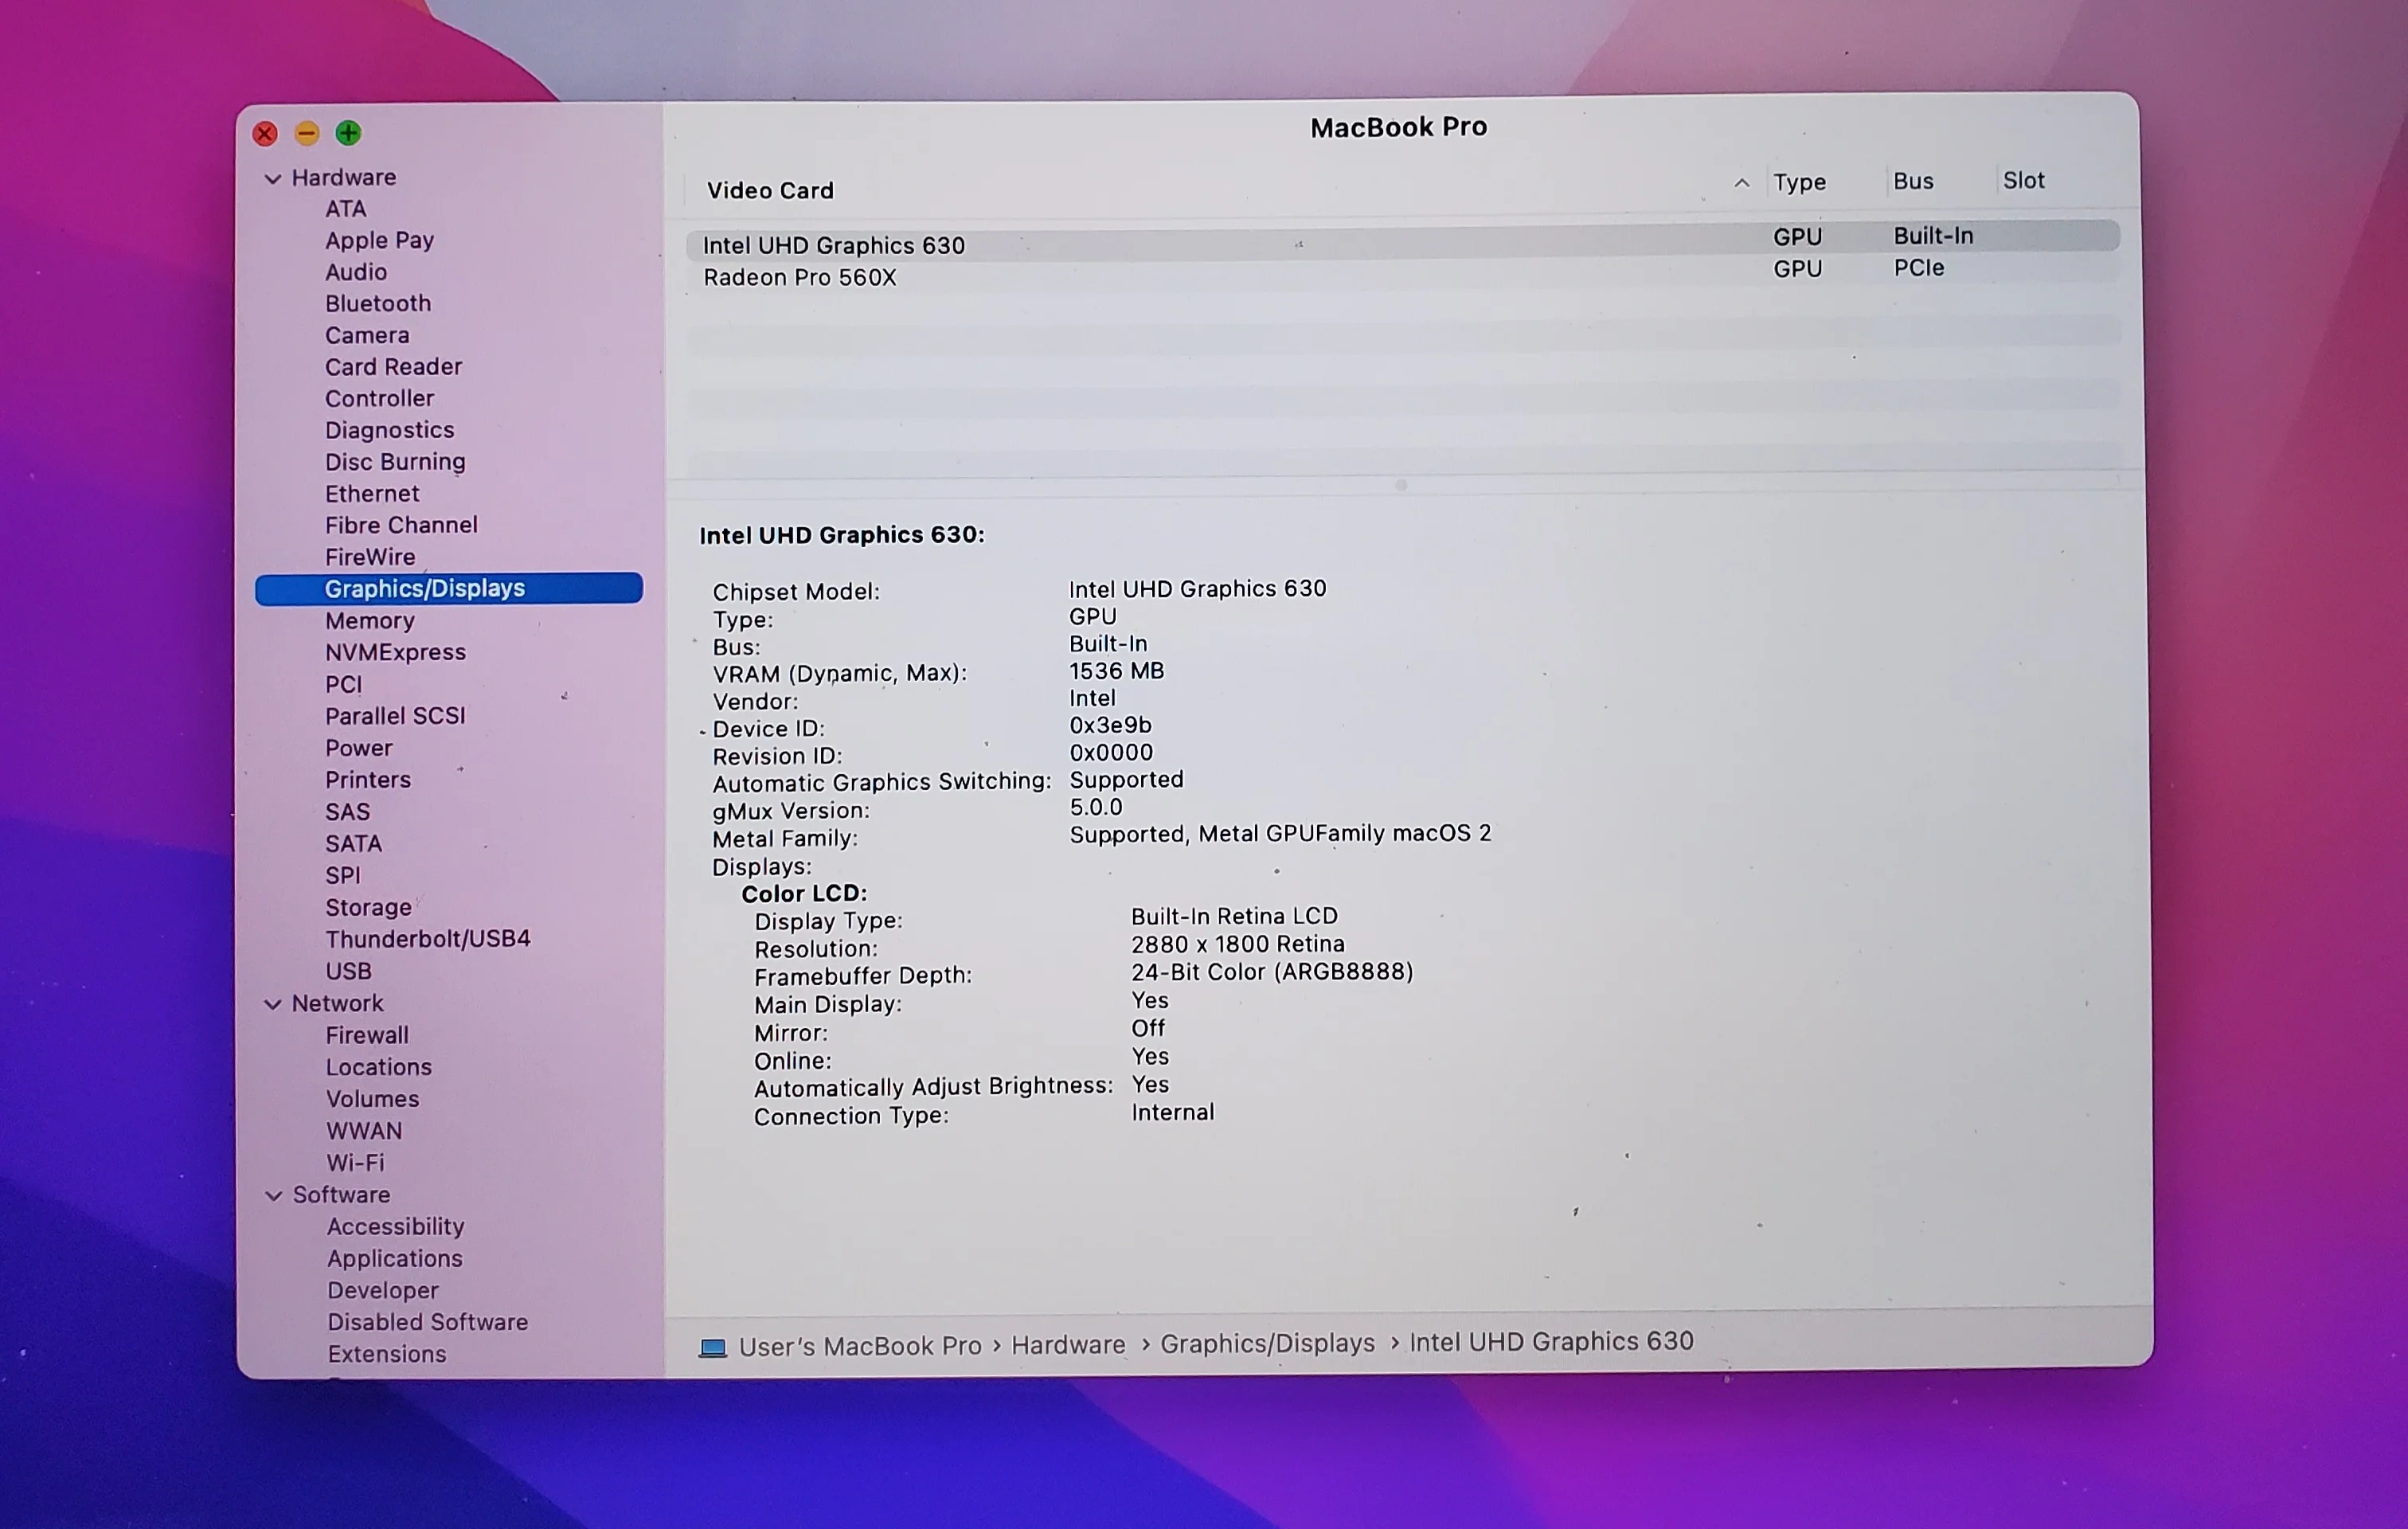Select the Radeon Pro 560X row
Screen dimensions: 2408x1529
[x=1402, y=275]
